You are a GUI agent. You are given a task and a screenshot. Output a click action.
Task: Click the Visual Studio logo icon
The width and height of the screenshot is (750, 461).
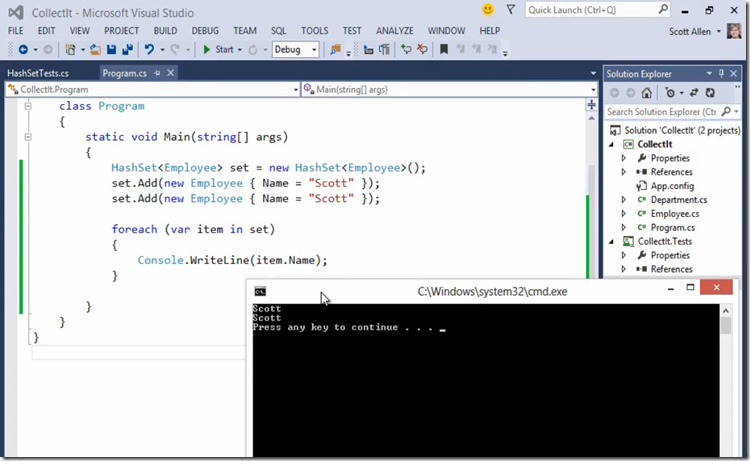pos(16,12)
